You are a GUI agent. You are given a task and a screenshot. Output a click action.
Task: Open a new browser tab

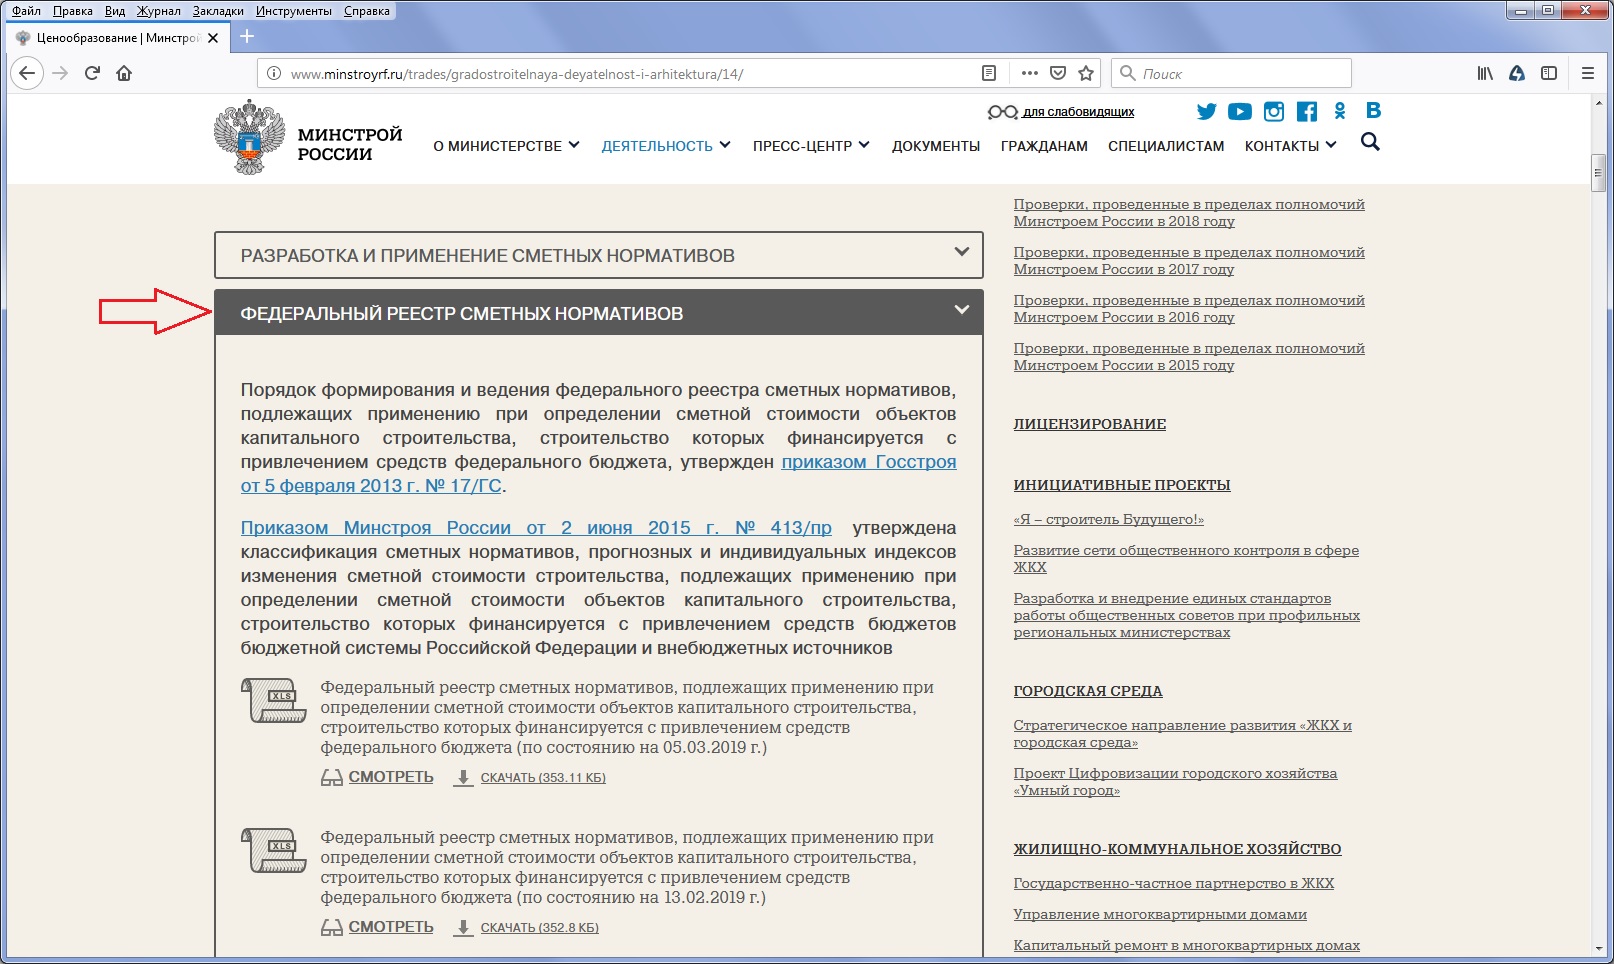click(247, 37)
